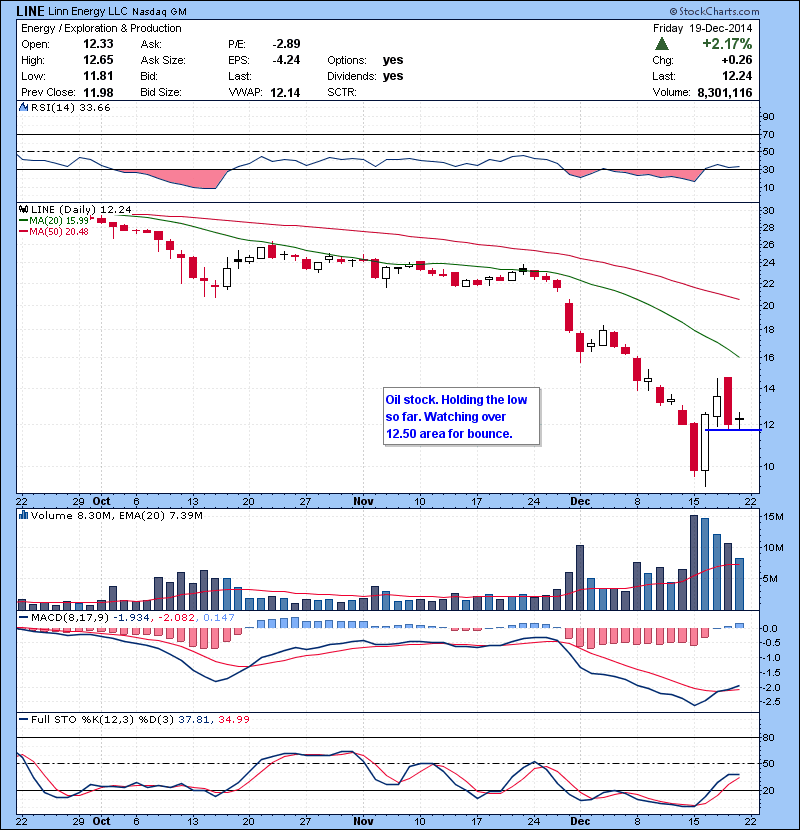
Task: Click the Last price 12.24
Action: (x=737, y=76)
